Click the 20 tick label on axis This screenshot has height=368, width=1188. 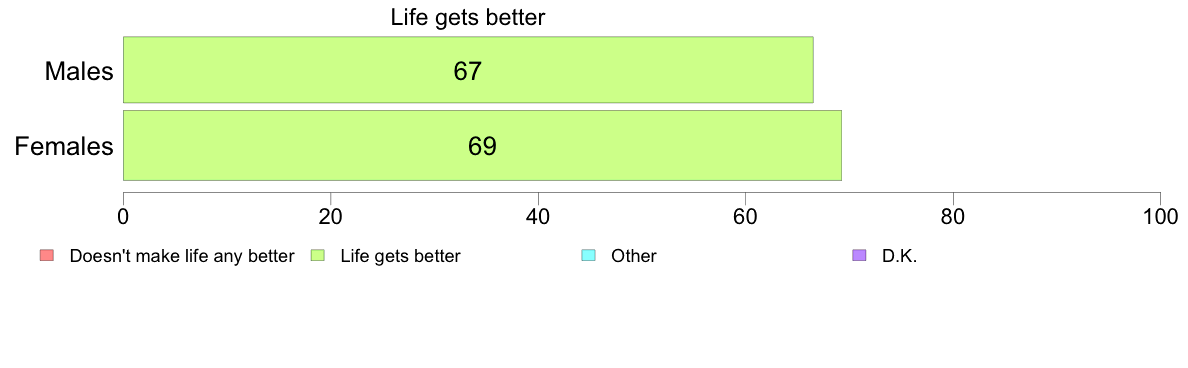click(x=330, y=216)
